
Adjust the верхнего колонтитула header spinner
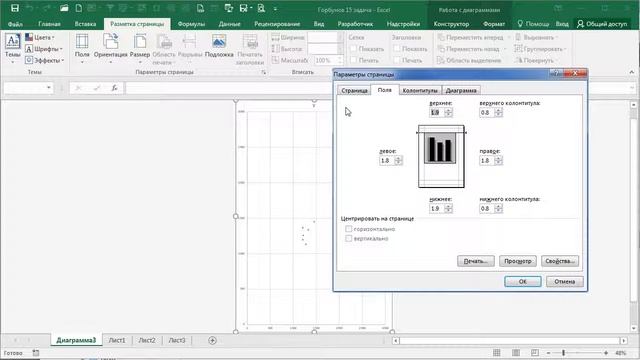(498, 113)
